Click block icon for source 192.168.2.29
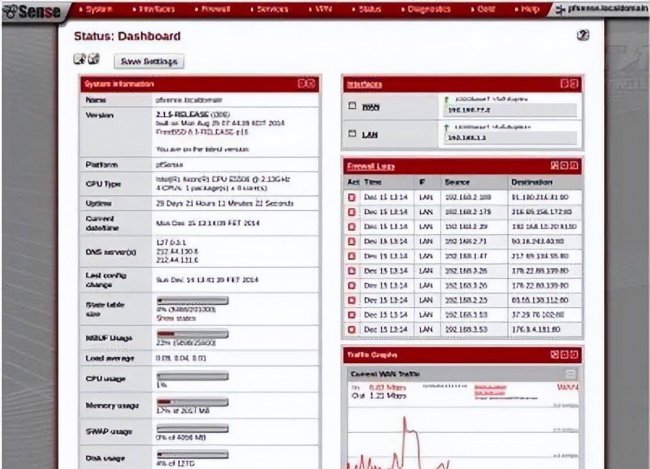This screenshot has width=650, height=469. tap(352, 226)
